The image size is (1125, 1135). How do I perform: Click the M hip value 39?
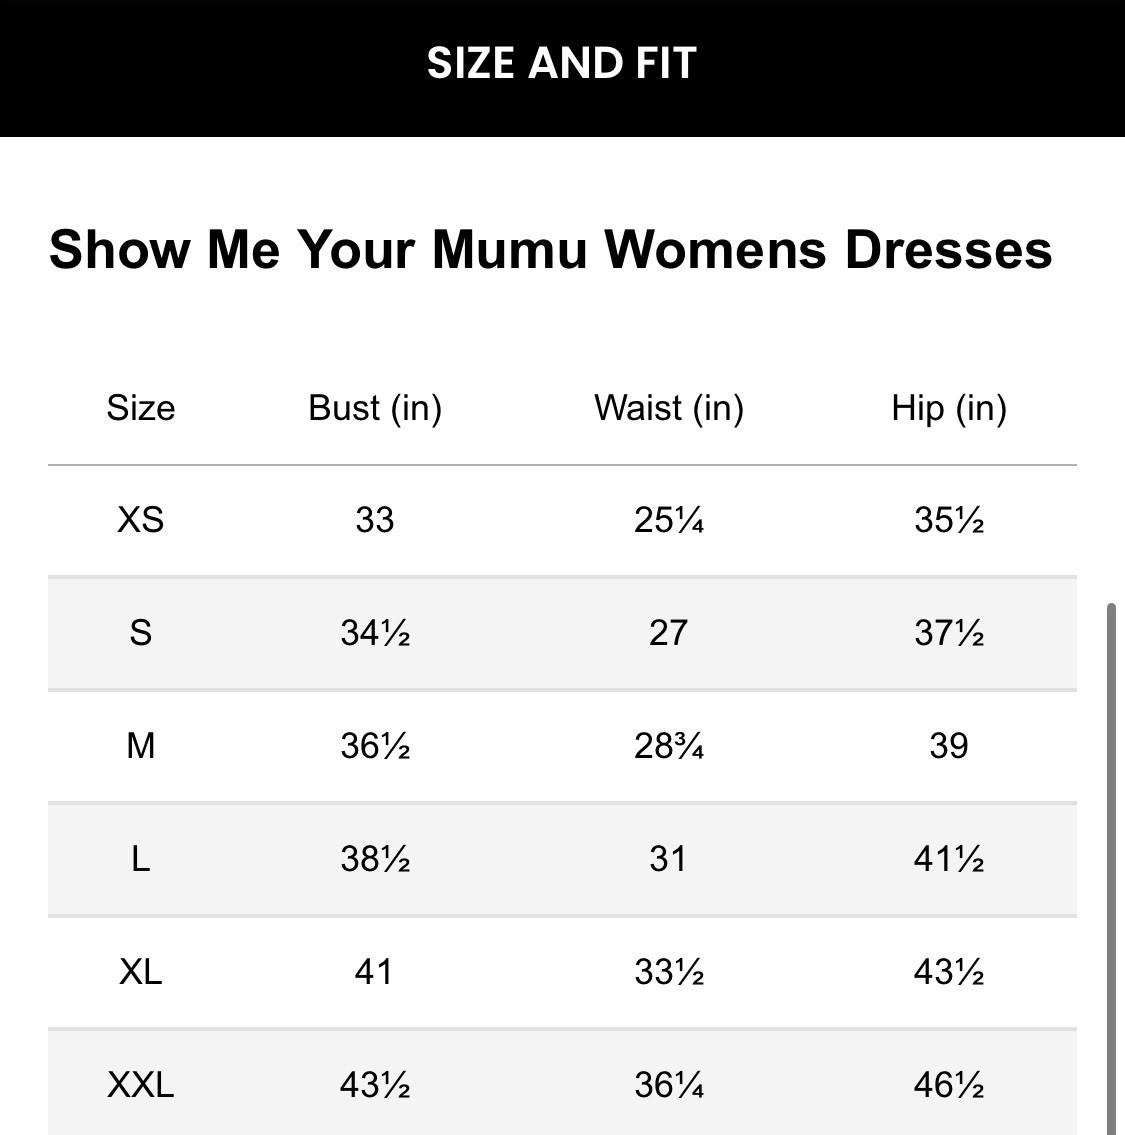coord(949,746)
